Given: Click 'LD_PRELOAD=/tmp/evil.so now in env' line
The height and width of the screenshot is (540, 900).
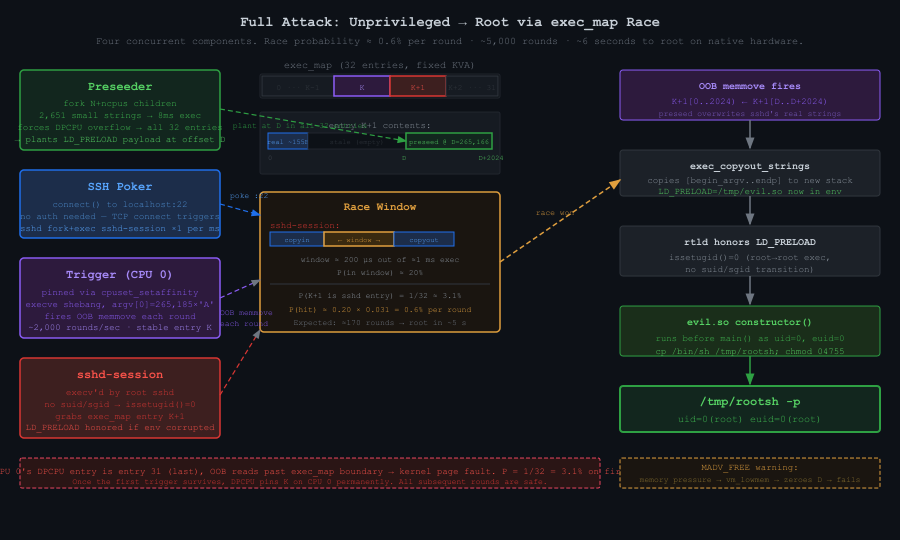Looking at the screenshot, I should click(750, 192).
